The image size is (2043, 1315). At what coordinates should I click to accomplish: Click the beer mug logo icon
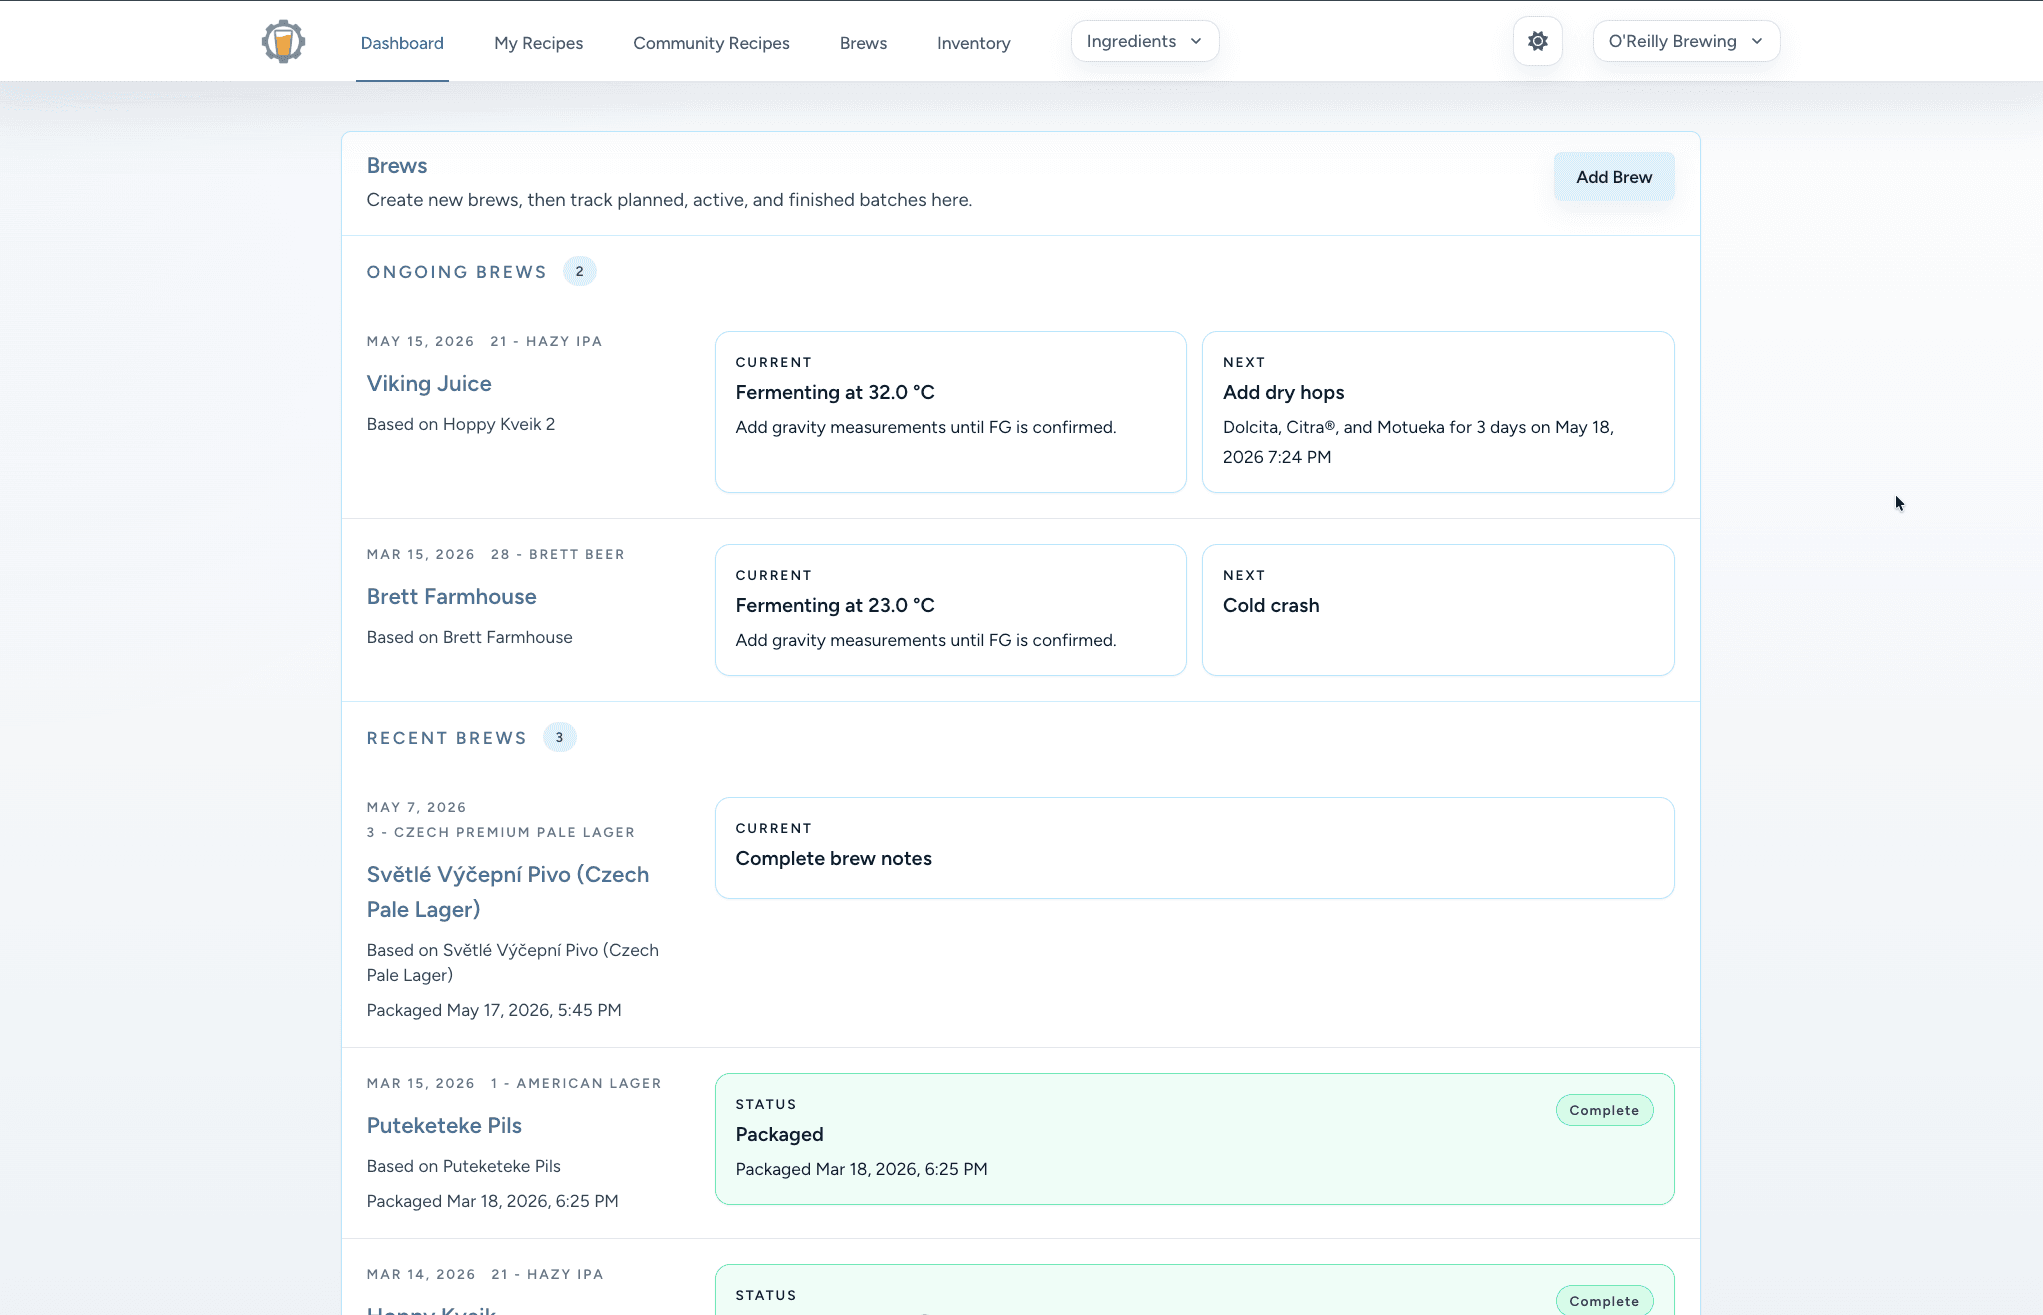[x=283, y=42]
